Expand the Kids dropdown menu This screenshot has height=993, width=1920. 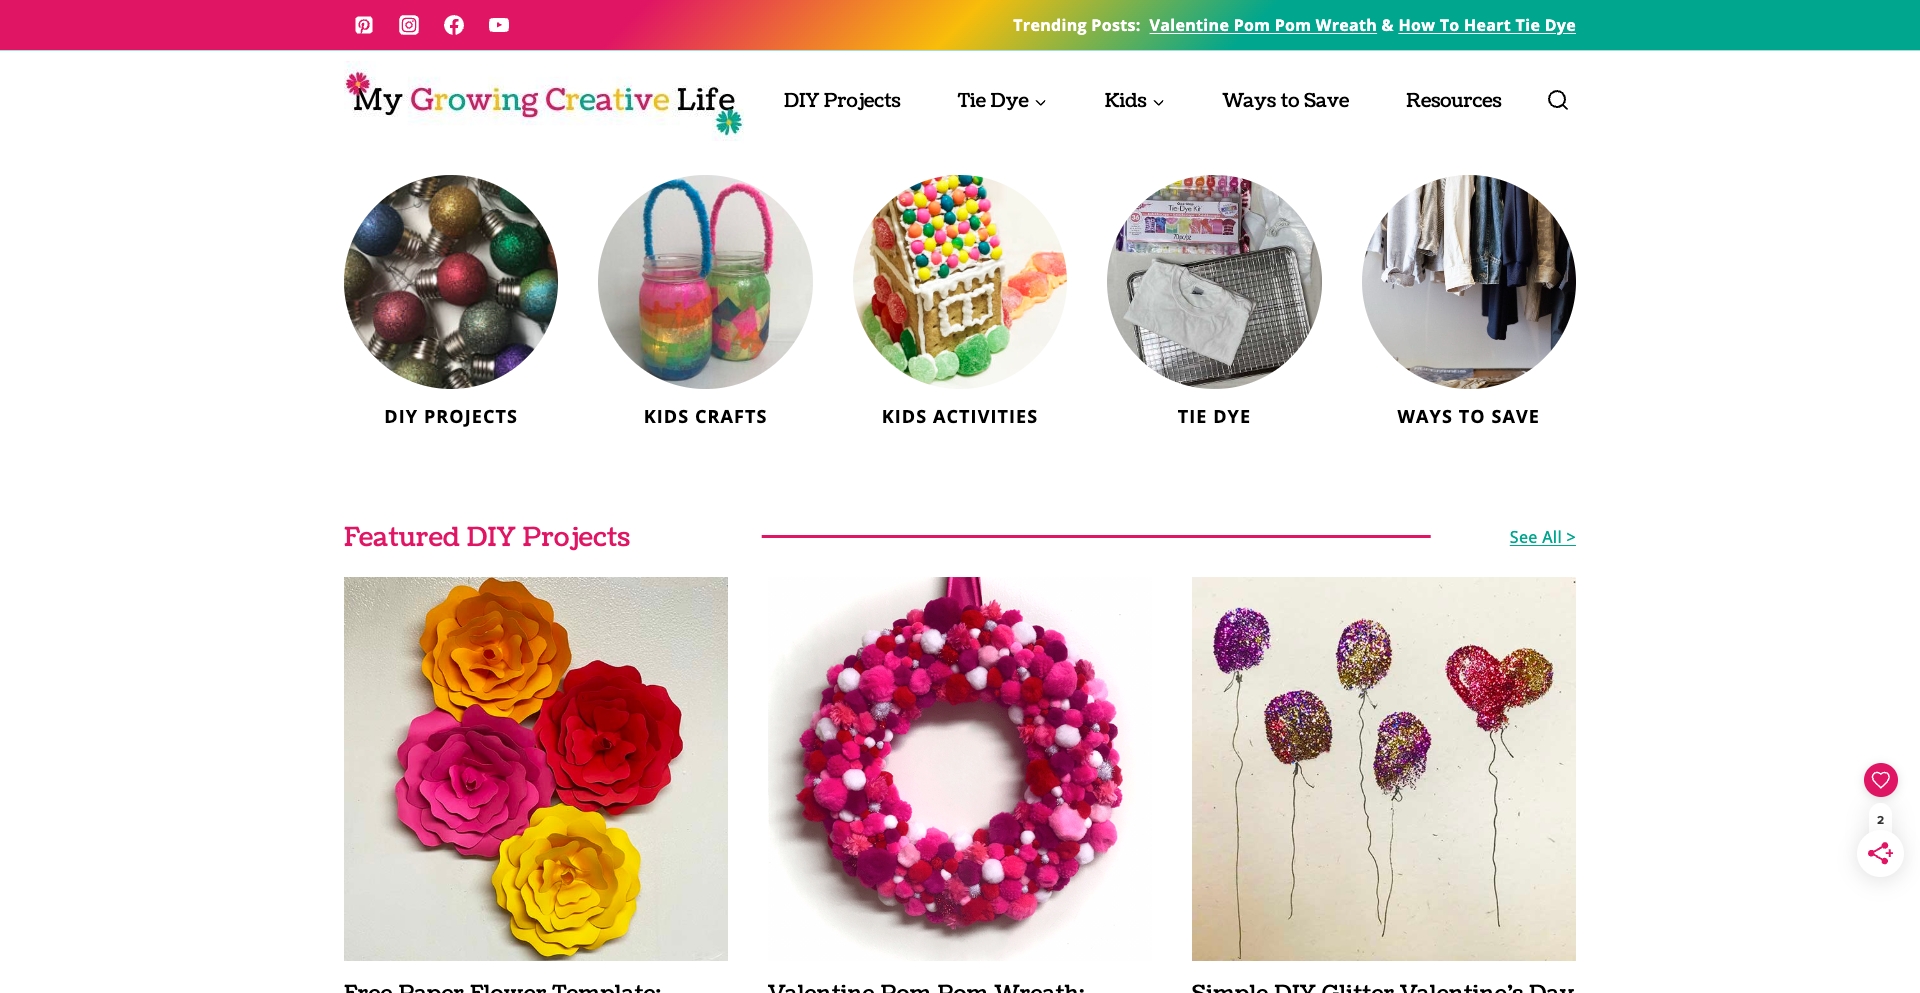(x=1134, y=100)
